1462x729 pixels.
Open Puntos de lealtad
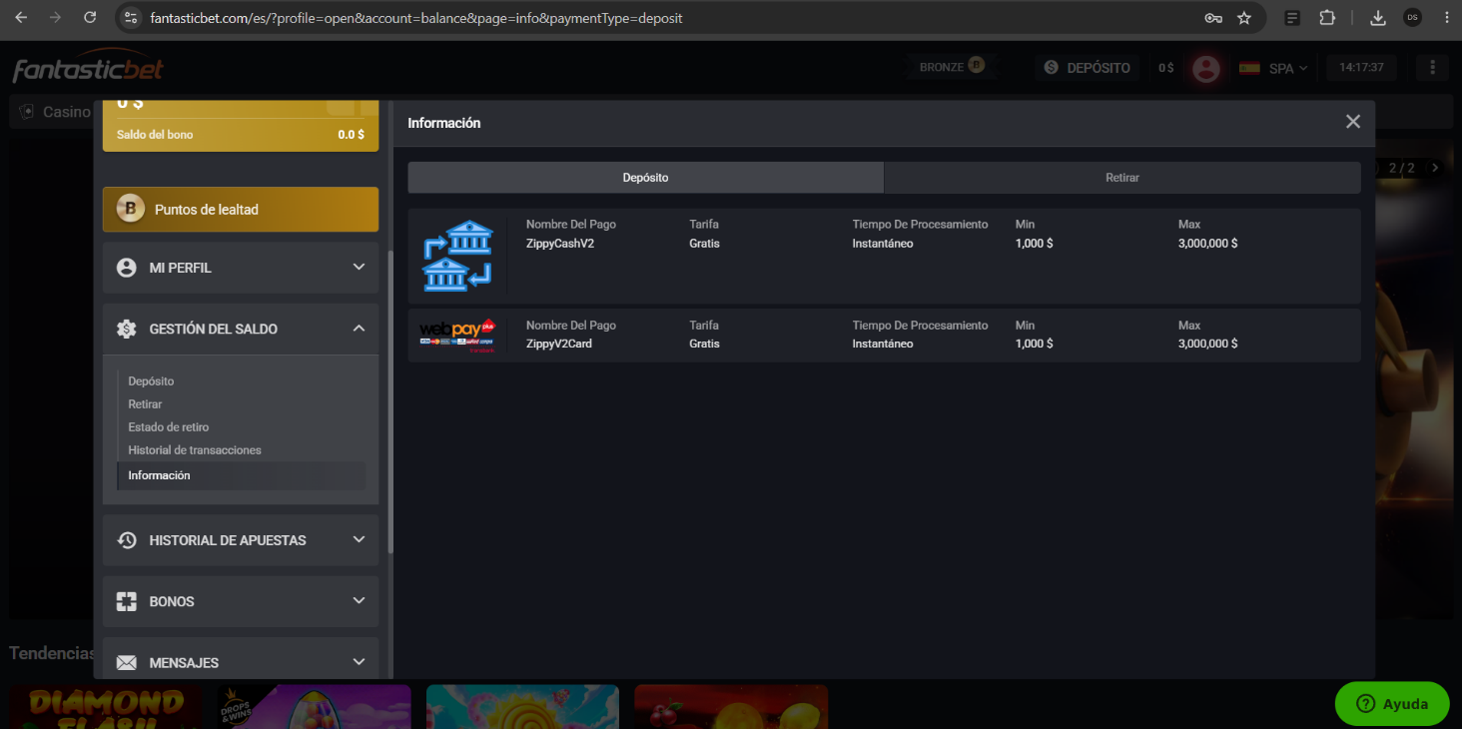coord(241,209)
